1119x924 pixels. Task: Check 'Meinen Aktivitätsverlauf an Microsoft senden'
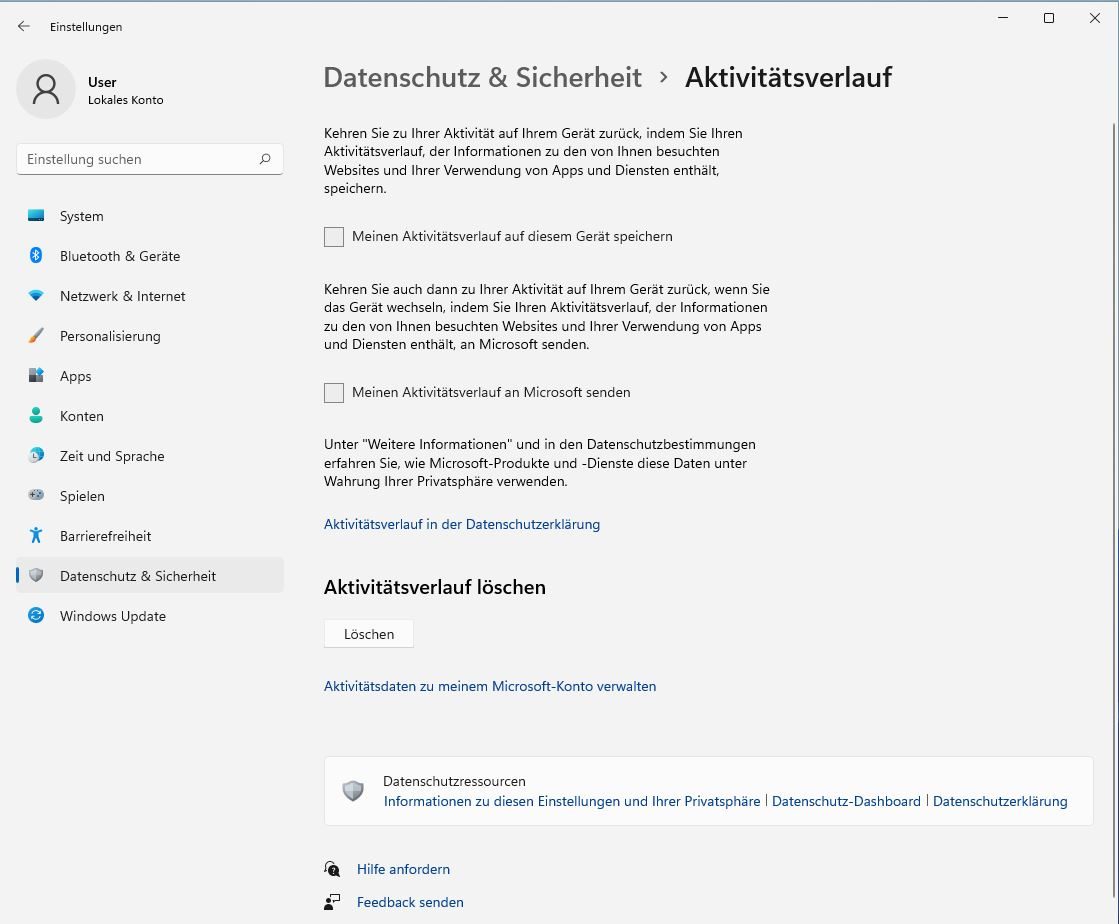[334, 393]
